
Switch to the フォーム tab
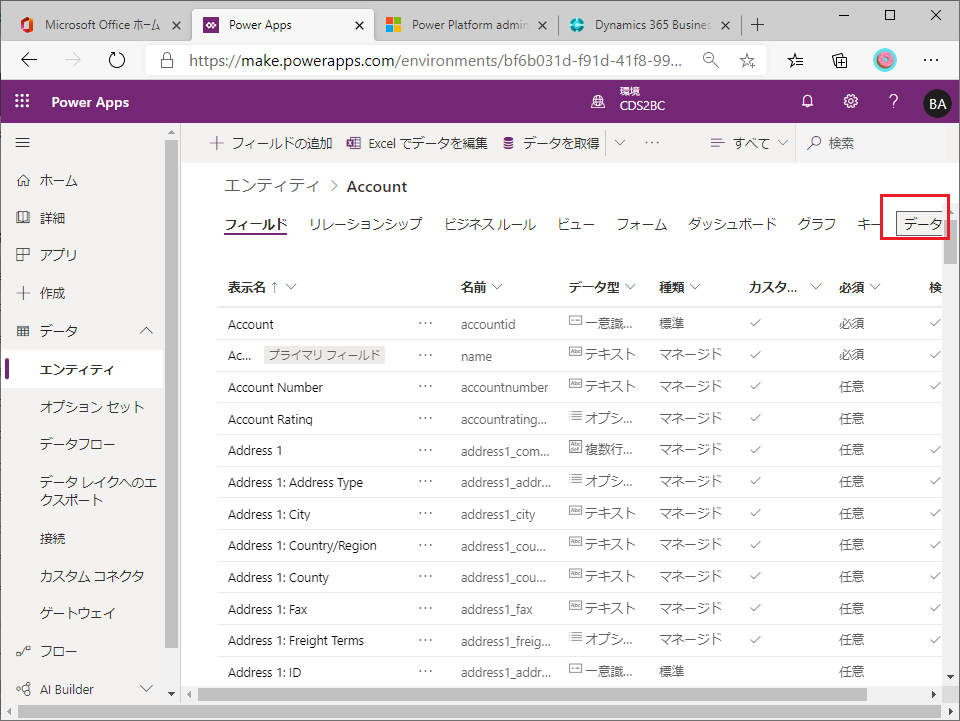[642, 225]
